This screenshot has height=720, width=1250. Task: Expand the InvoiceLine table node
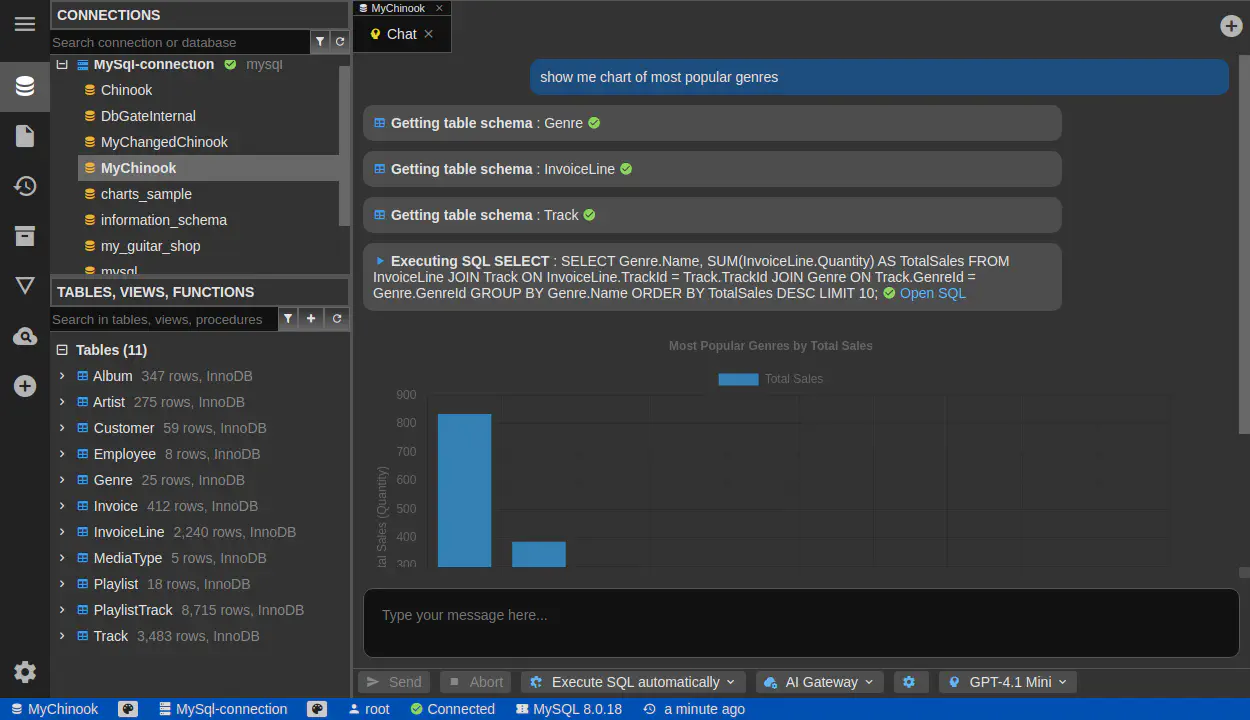click(x=62, y=532)
